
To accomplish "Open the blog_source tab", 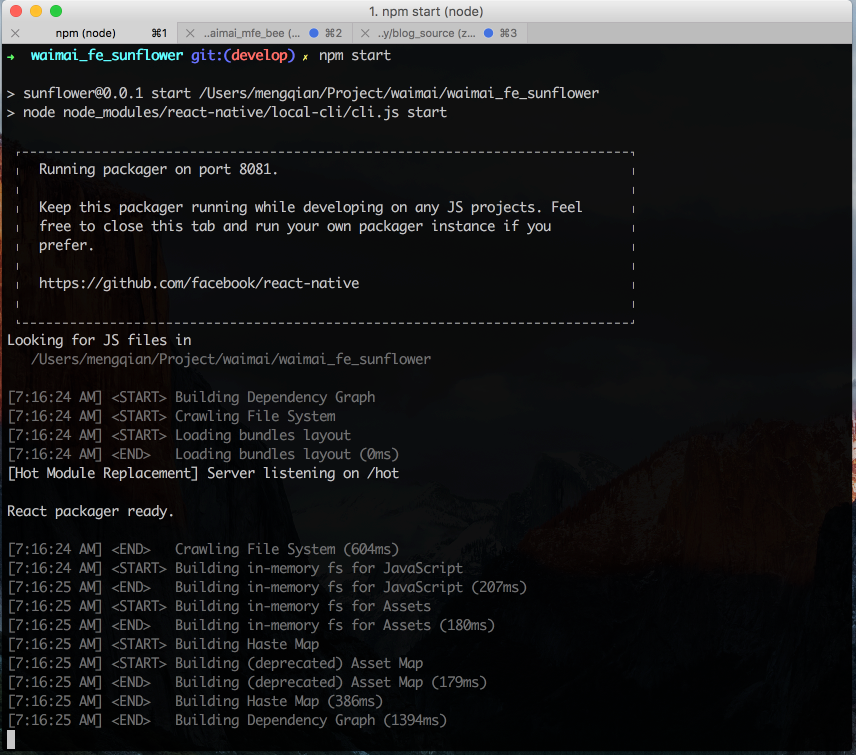I will pyautogui.click(x=425, y=33).
